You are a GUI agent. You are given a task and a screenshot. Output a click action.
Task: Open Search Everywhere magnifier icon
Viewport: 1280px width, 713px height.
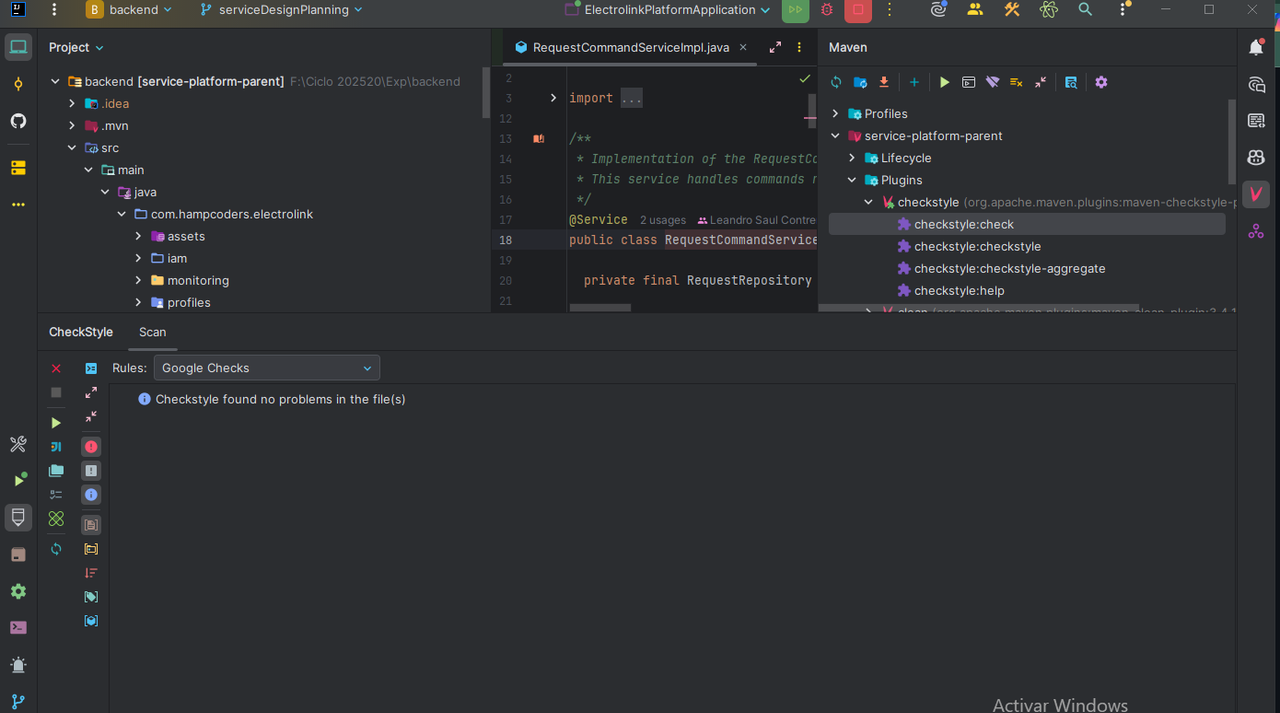(x=1085, y=10)
